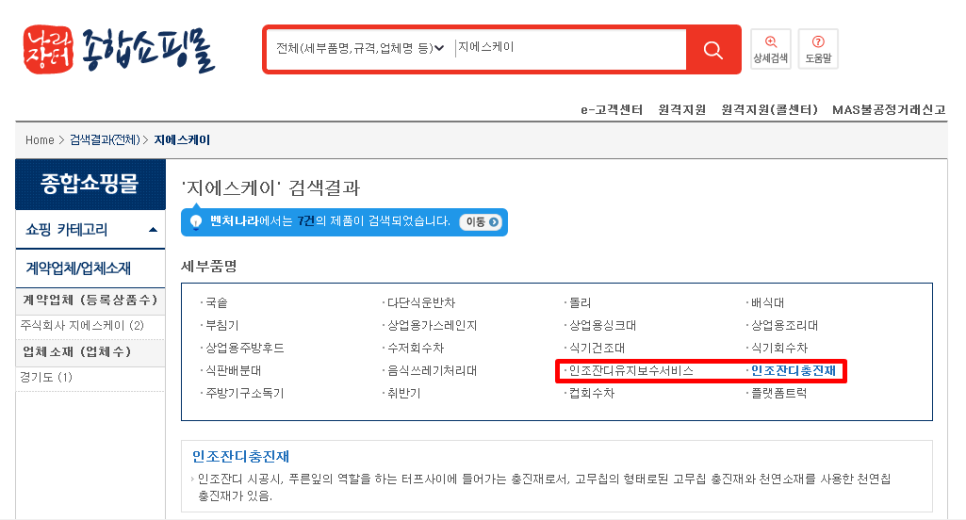This screenshot has height=520, width=966.
Task: Select 돌리 category
Action: pos(580,303)
